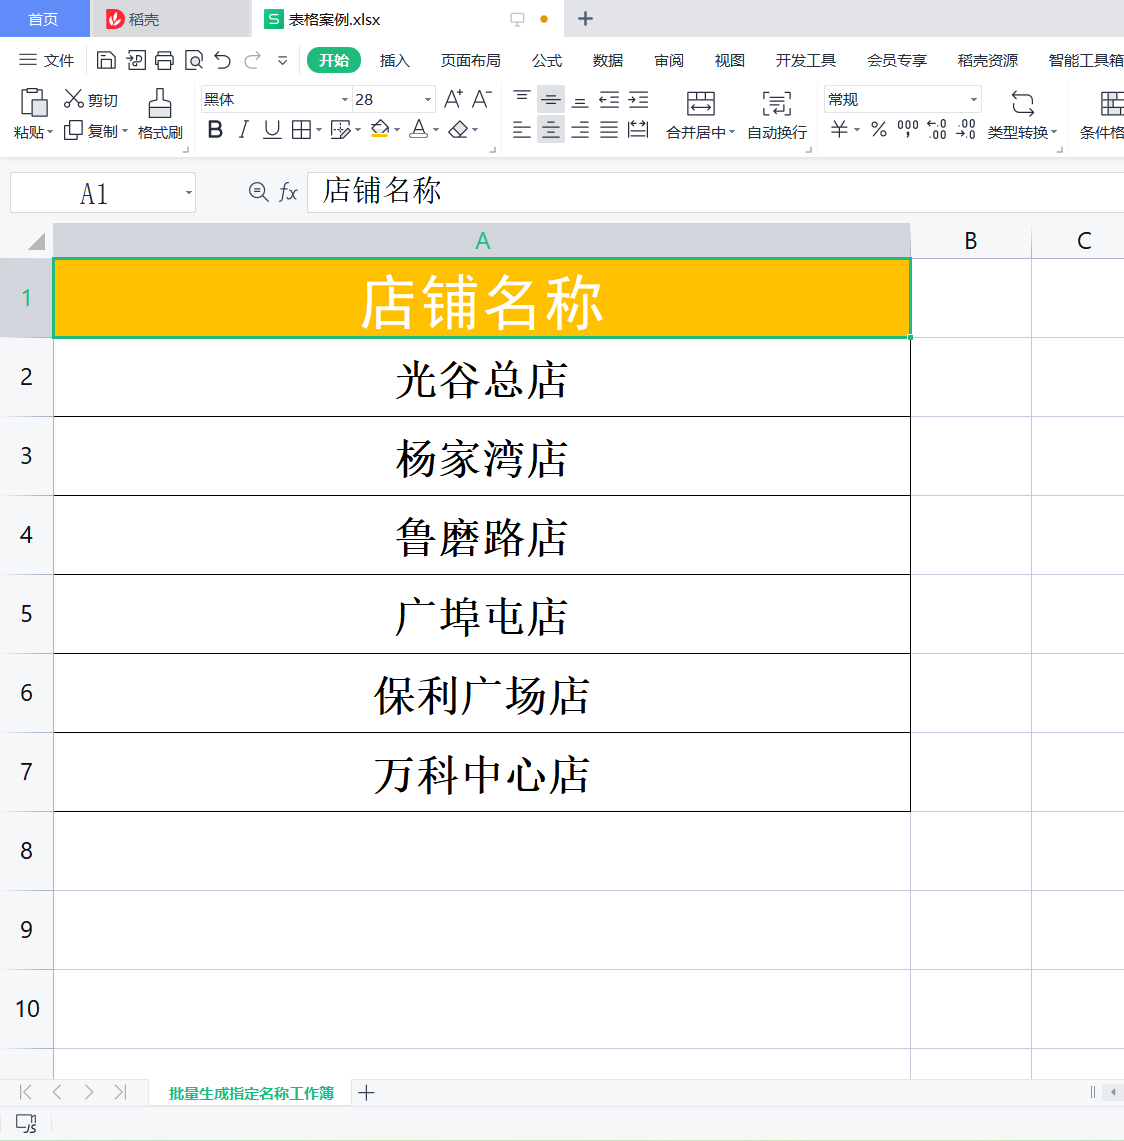Increase font size with A+ icon
Screen dimensions: 1124x1141
[x=453, y=99]
